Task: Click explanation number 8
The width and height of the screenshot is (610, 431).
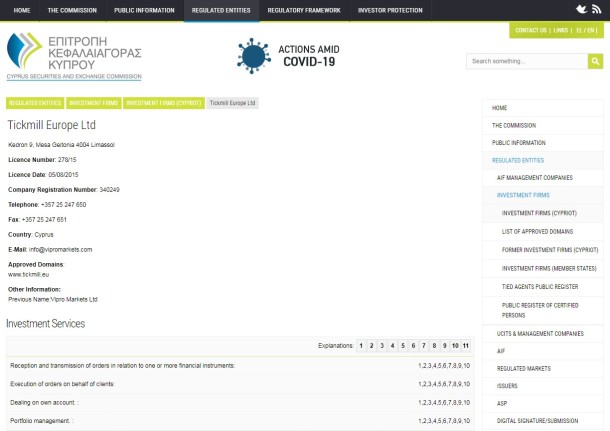Action: 434,345
